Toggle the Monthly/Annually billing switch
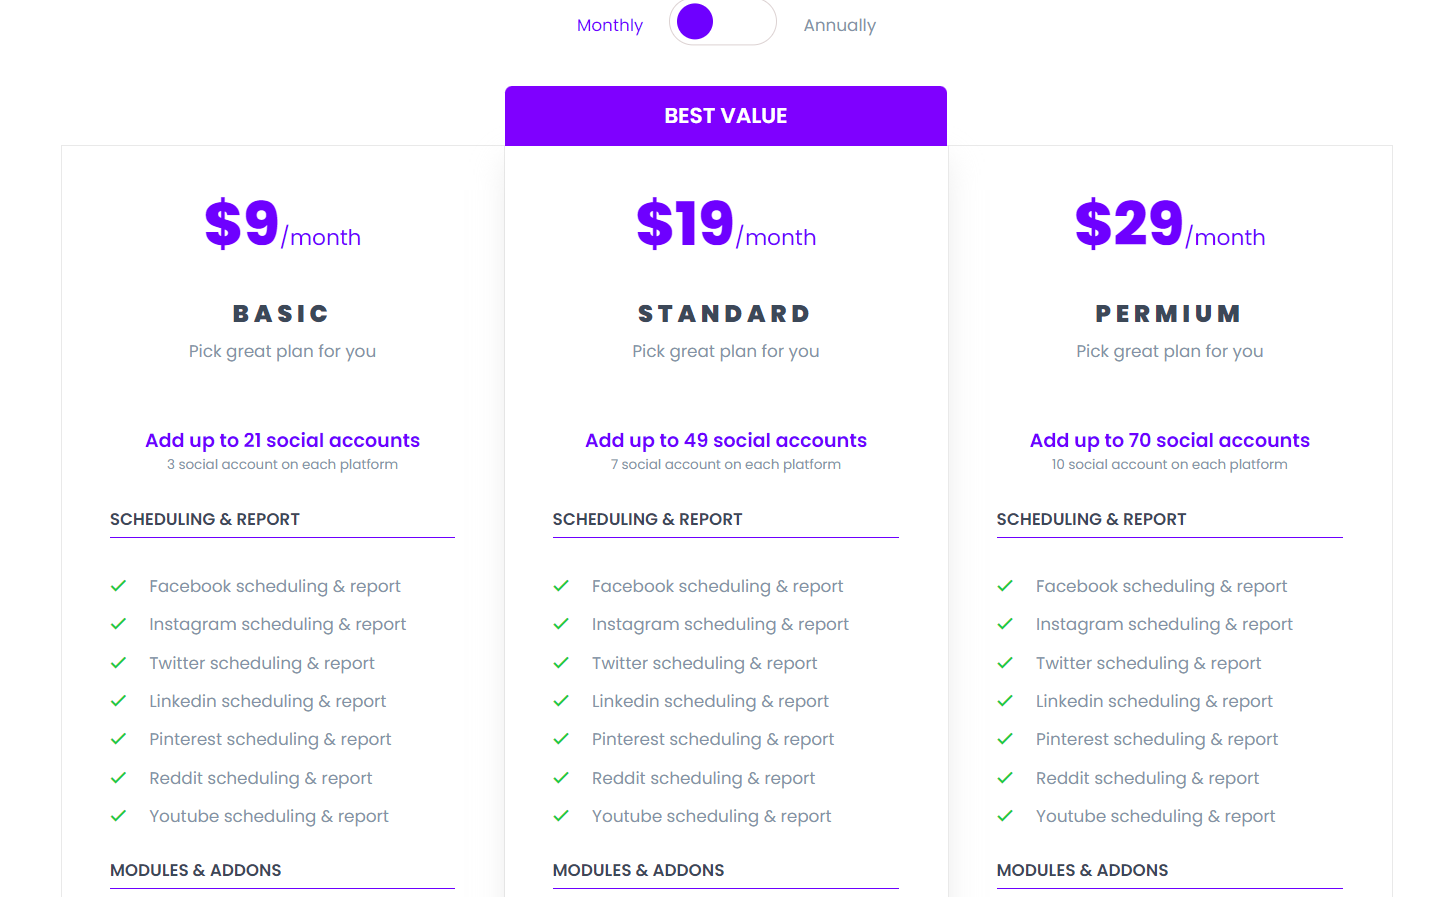The image size is (1451, 897). (723, 21)
